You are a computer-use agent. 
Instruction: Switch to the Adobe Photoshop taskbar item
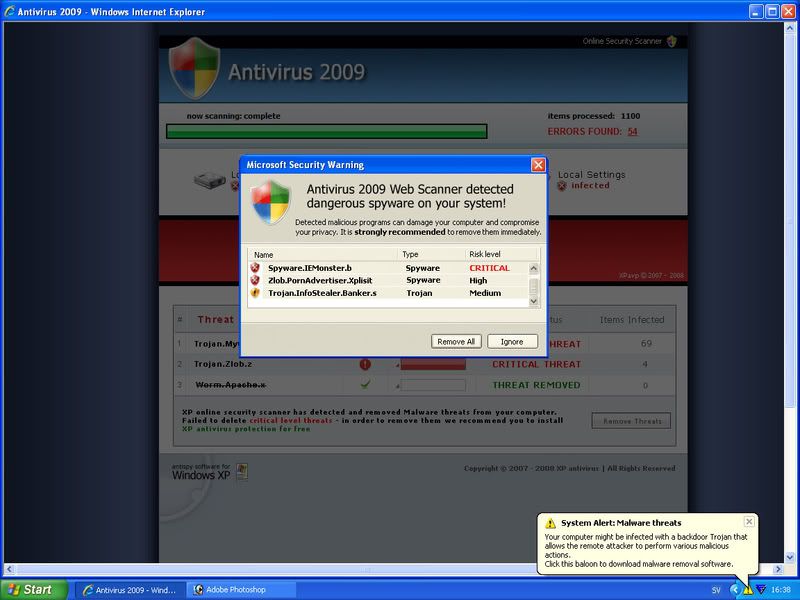pos(241,590)
